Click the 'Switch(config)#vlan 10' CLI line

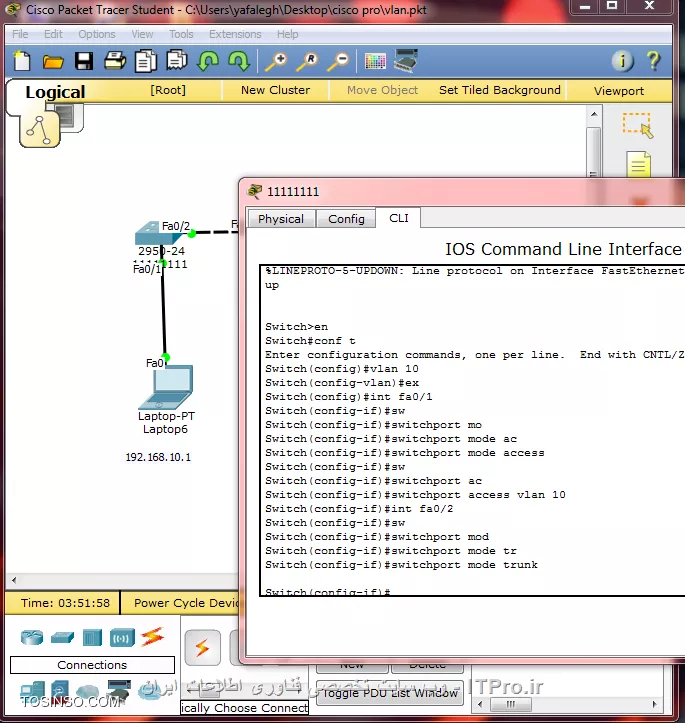point(342,368)
